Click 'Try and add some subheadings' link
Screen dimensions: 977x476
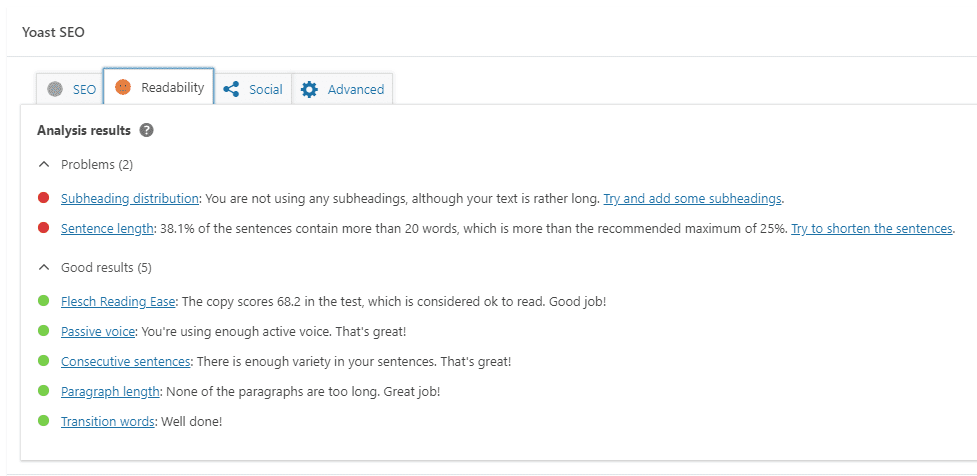[692, 199]
